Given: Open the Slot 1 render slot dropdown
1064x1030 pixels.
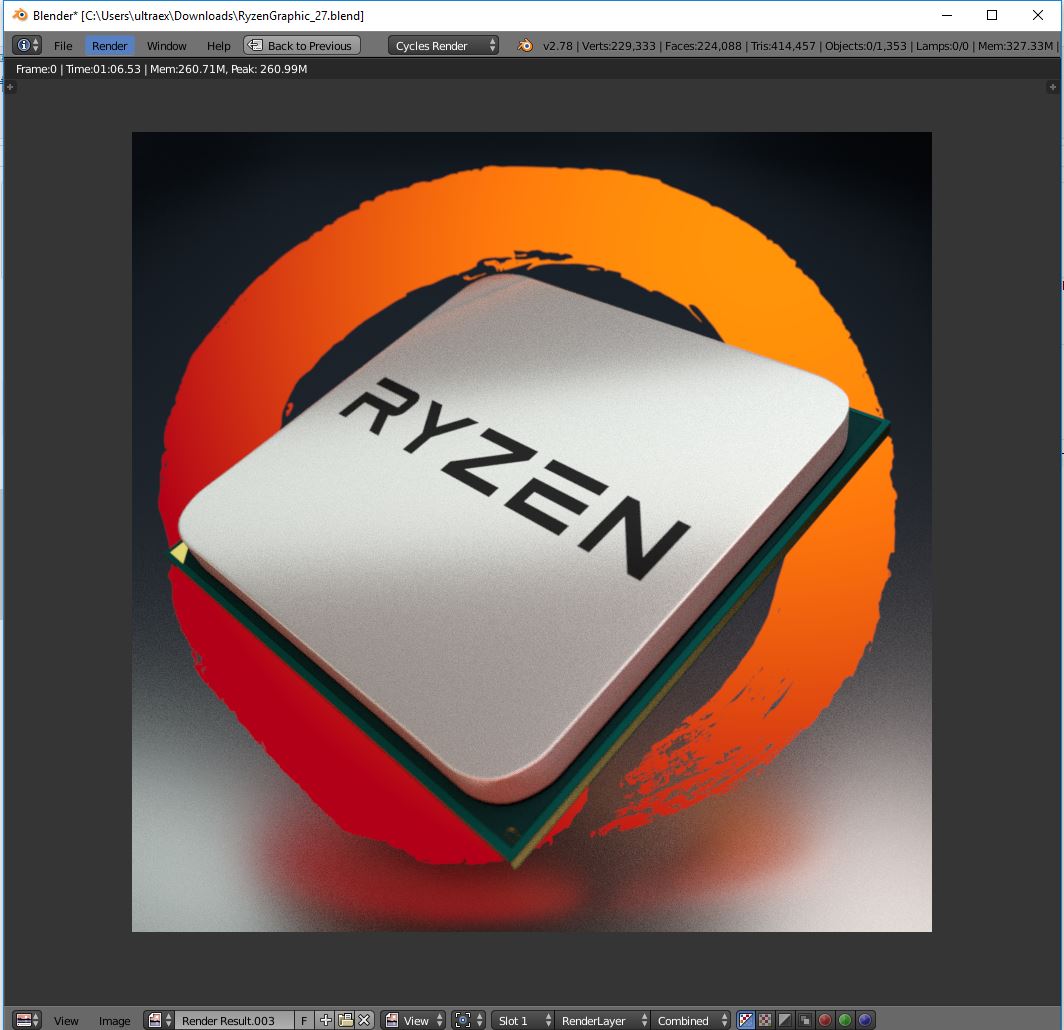Looking at the screenshot, I should click(x=522, y=1020).
